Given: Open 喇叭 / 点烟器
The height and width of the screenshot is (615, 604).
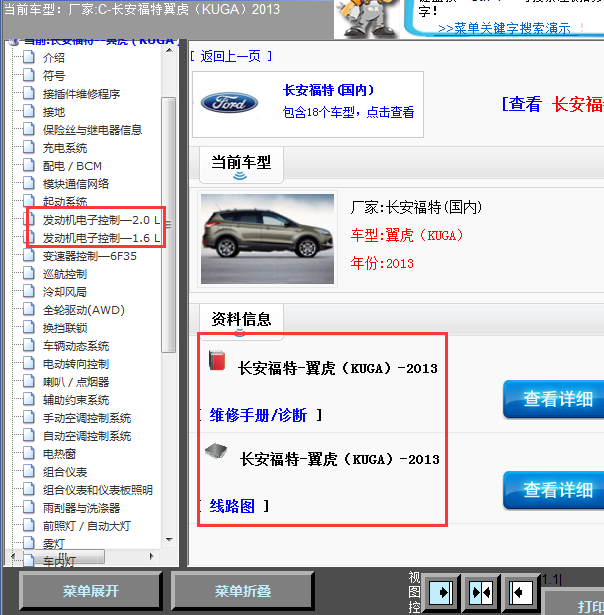Looking at the screenshot, I should 76,382.
